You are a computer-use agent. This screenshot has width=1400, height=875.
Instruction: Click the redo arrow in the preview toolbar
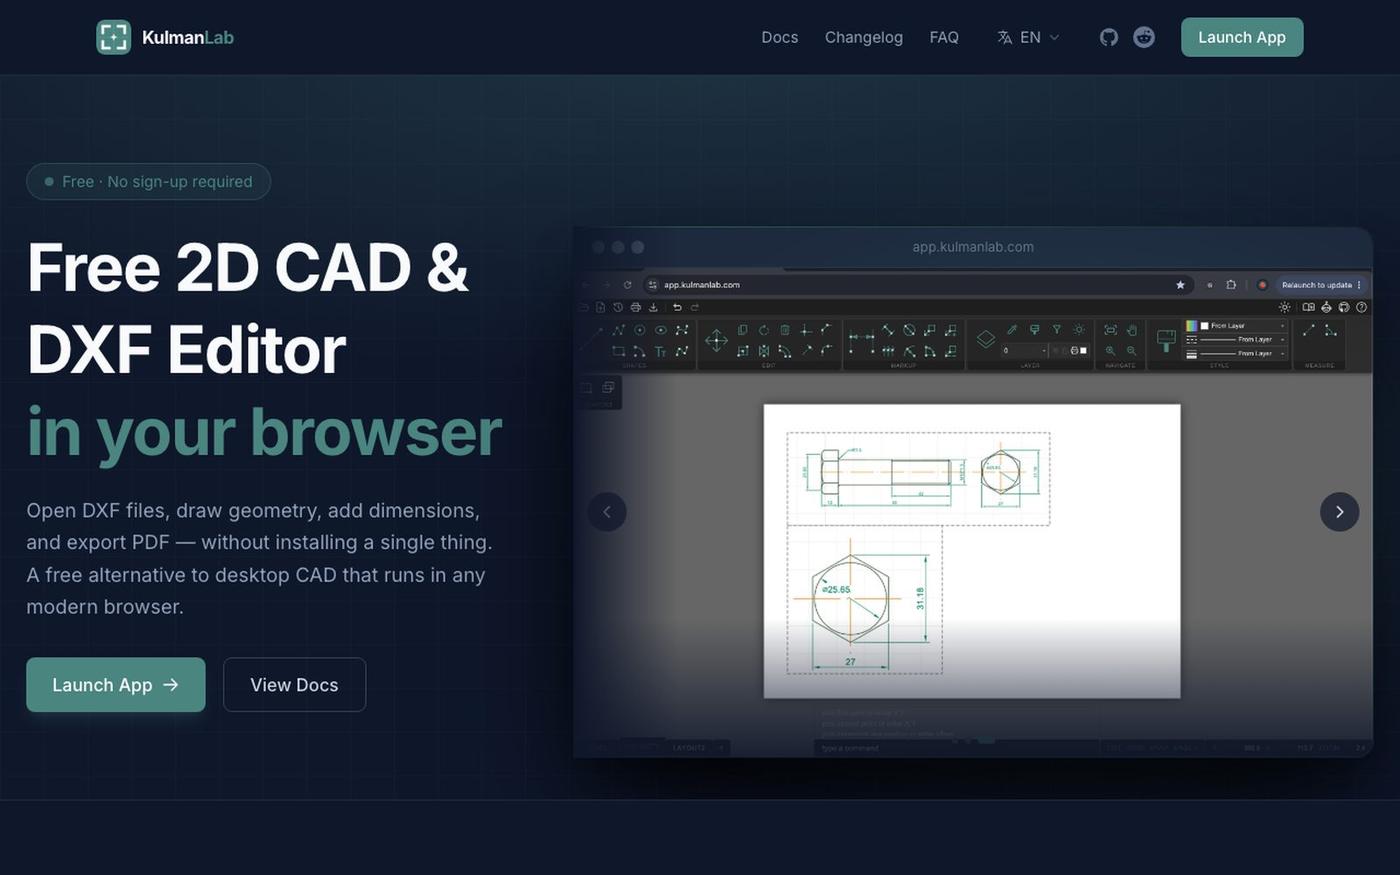click(695, 307)
